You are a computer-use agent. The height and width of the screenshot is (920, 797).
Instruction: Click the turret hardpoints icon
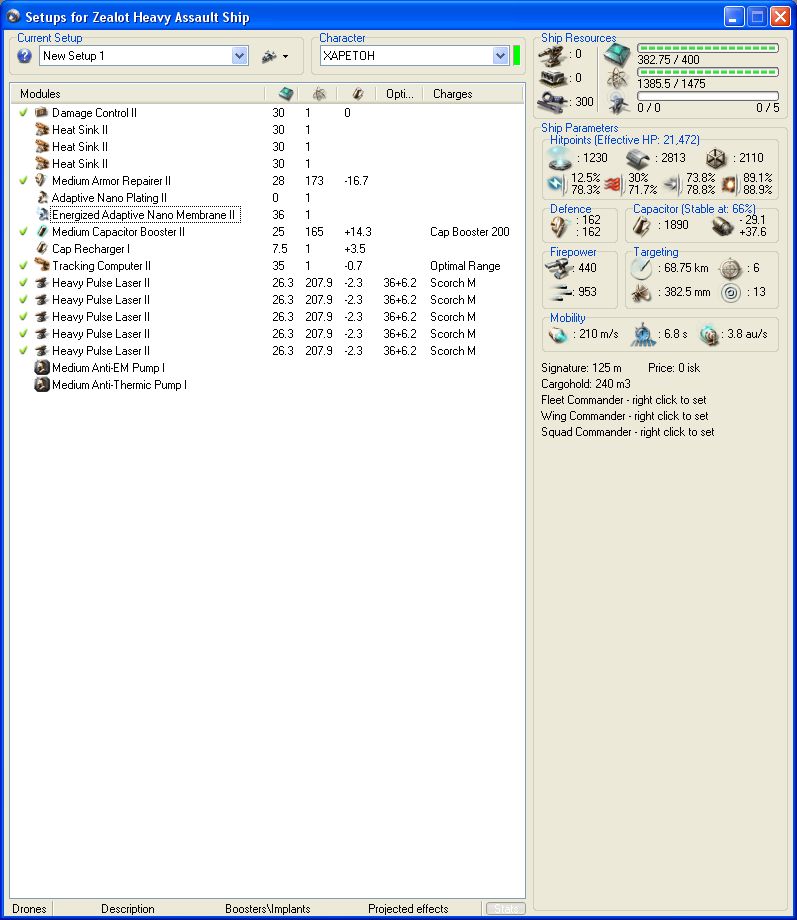point(552,56)
